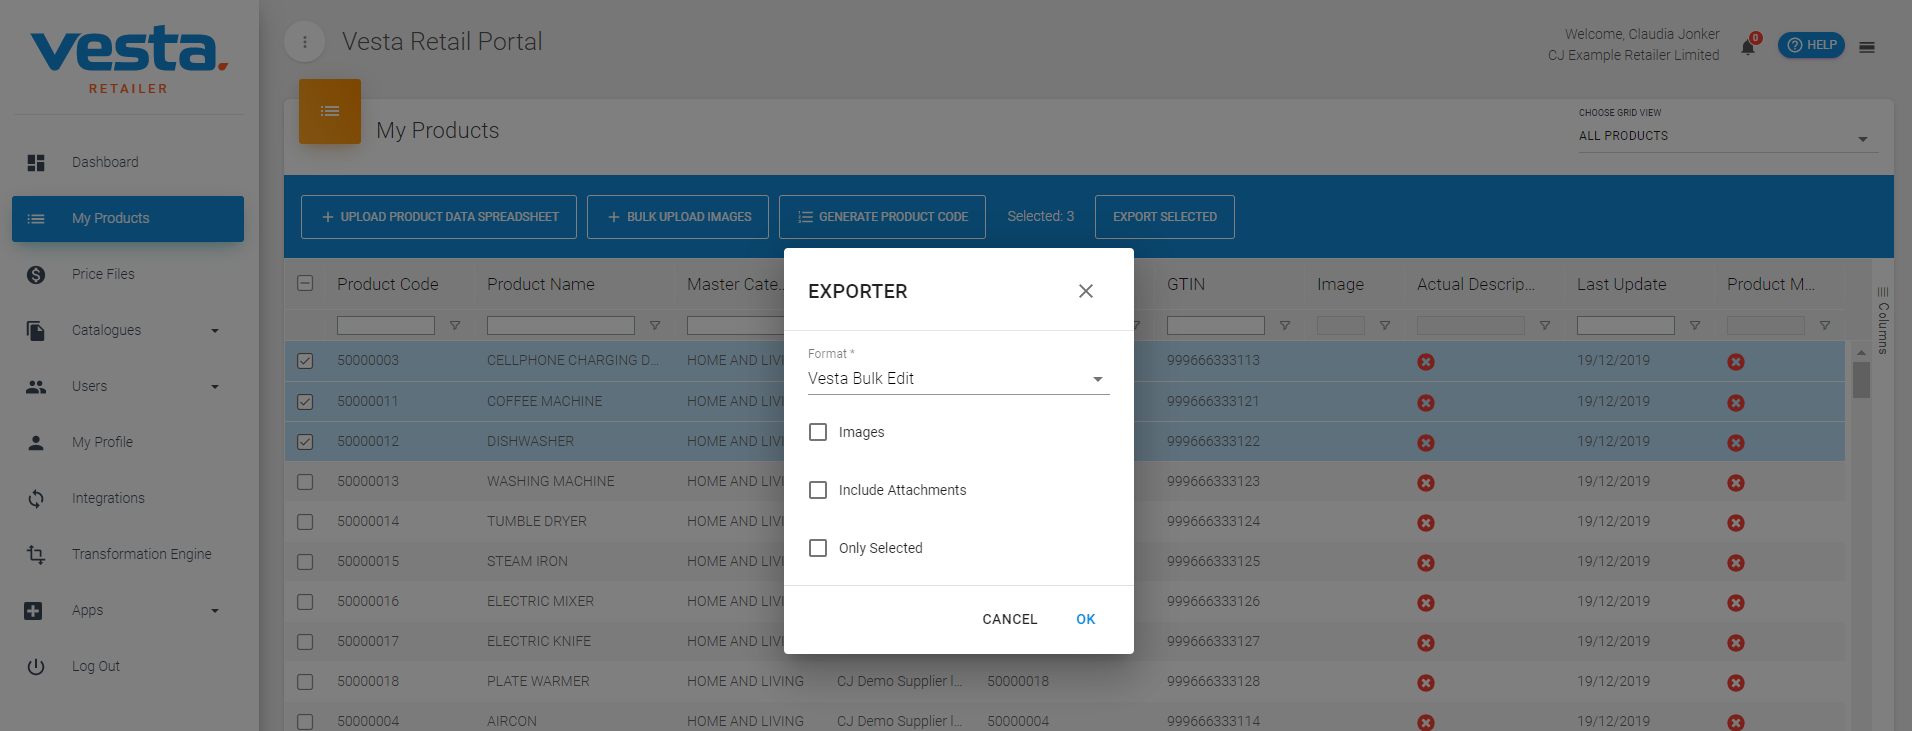1912x731 pixels.
Task: Click the GTIN value 999666333128
Action: point(1214,681)
